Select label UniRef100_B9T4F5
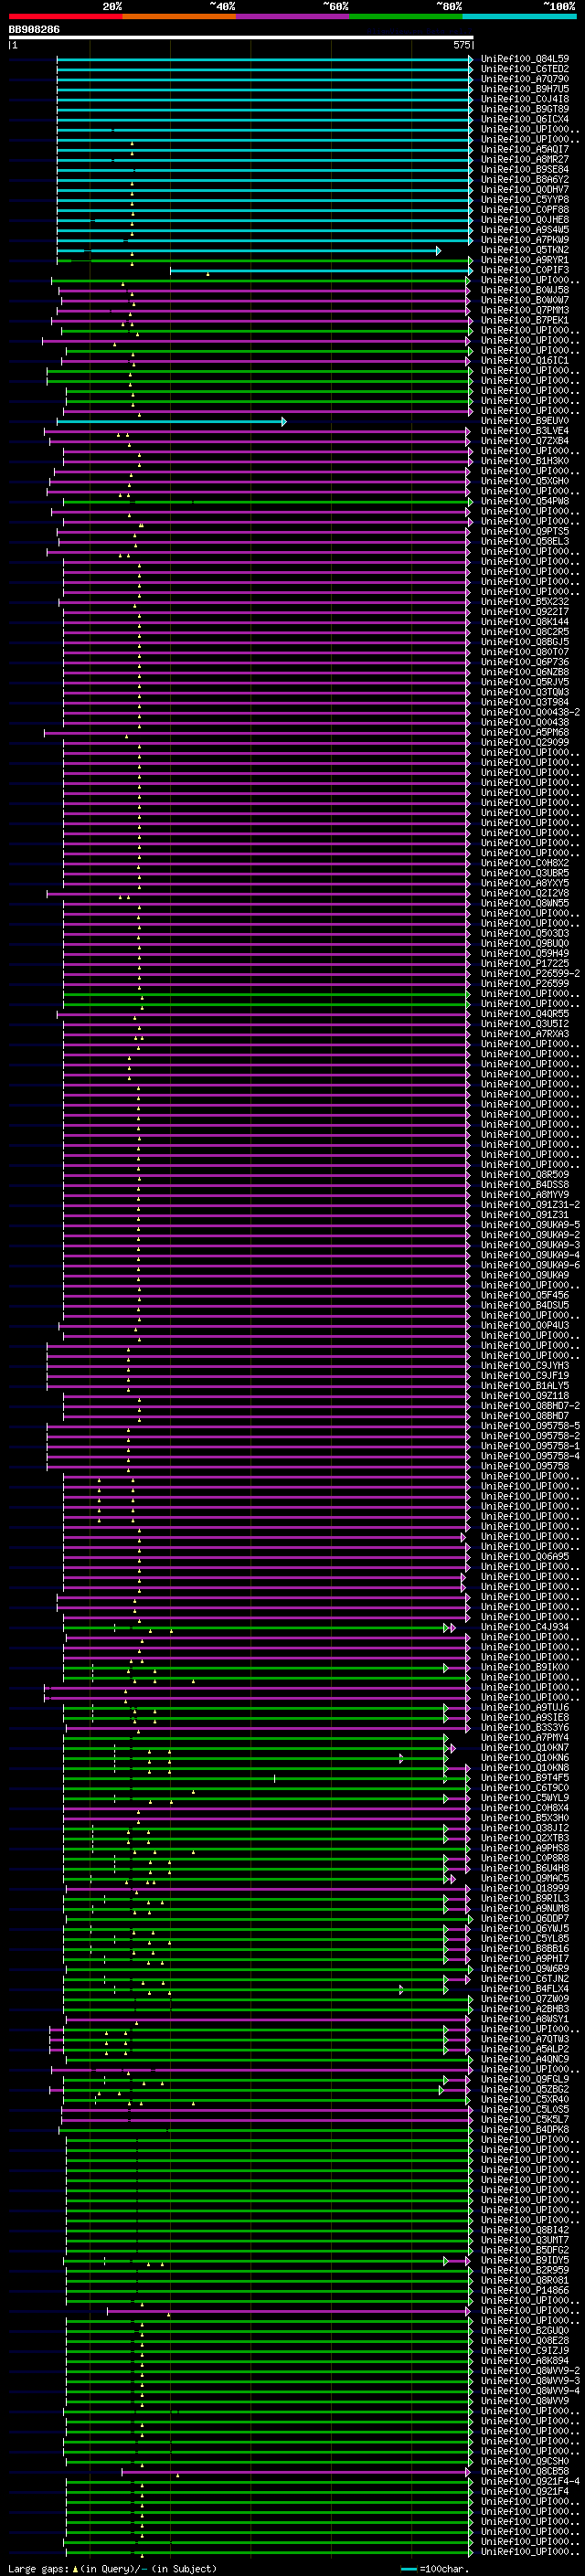 [525, 1778]
